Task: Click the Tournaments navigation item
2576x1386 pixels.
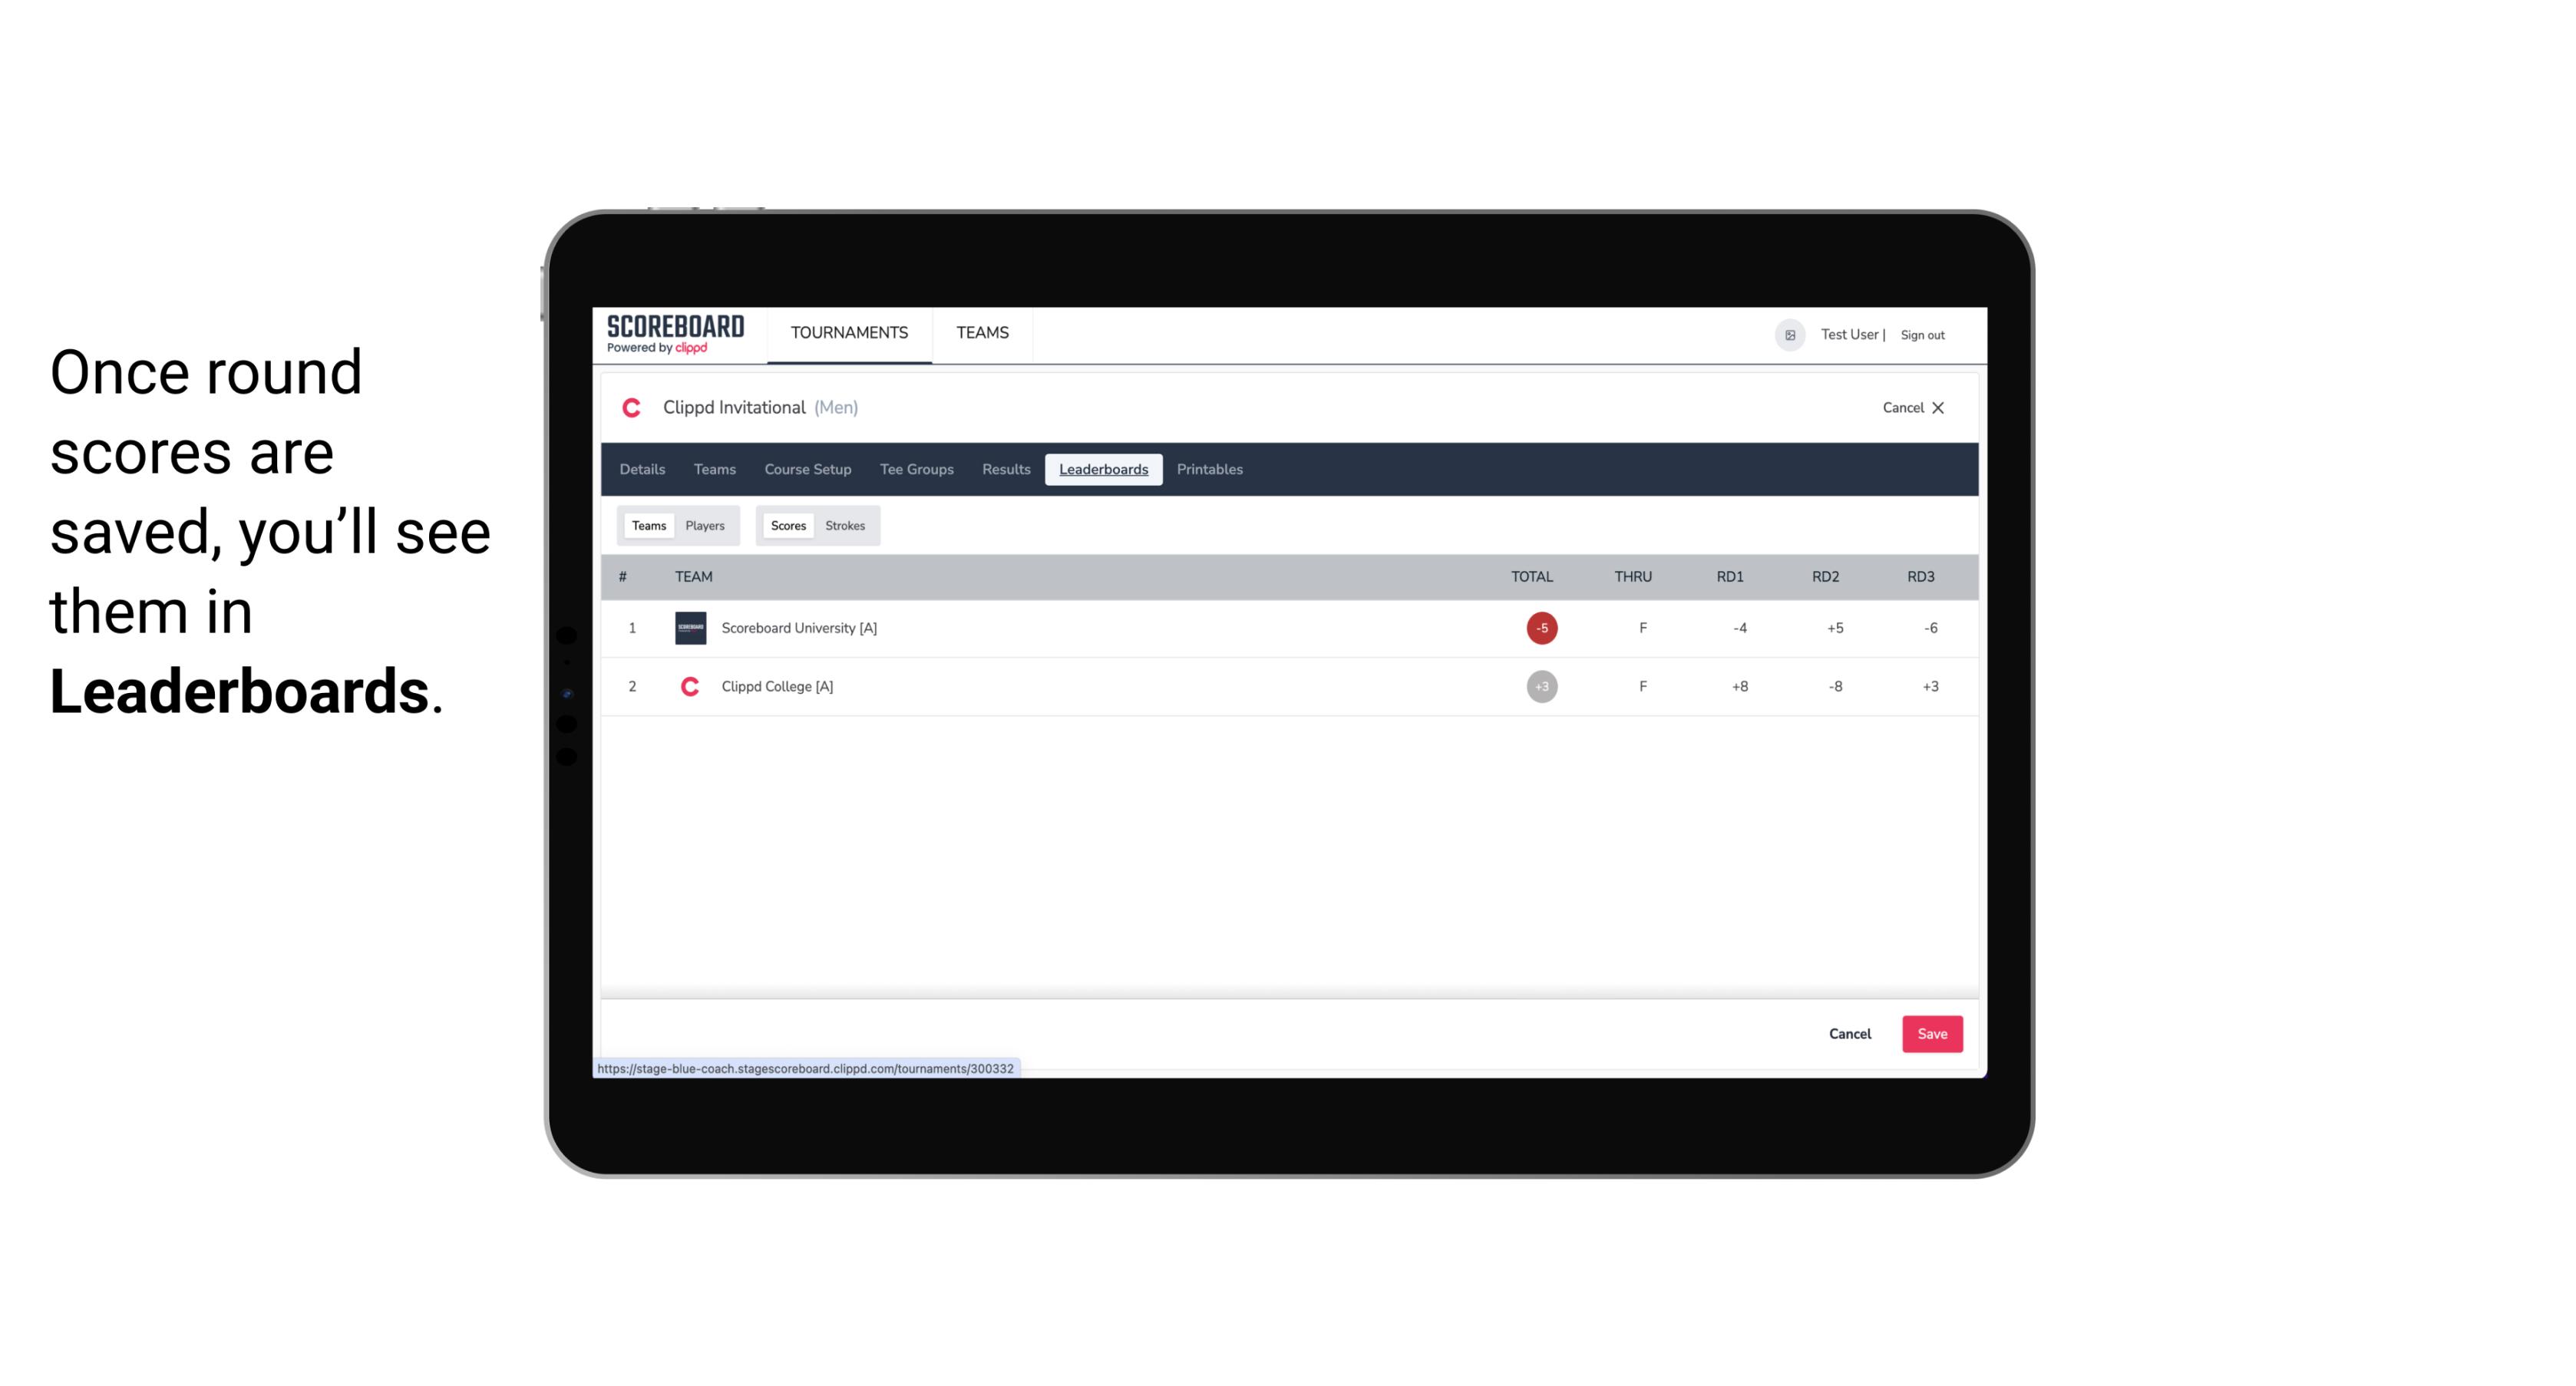Action: 850,333
